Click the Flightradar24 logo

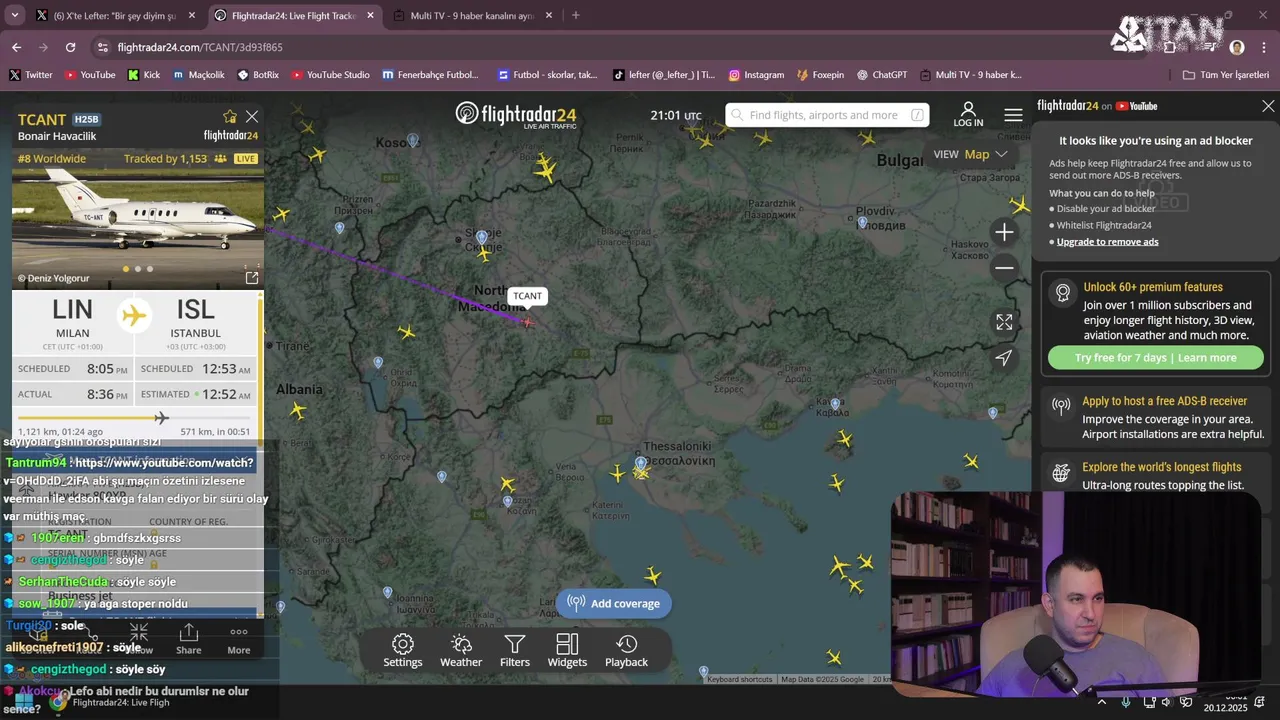tap(516, 114)
